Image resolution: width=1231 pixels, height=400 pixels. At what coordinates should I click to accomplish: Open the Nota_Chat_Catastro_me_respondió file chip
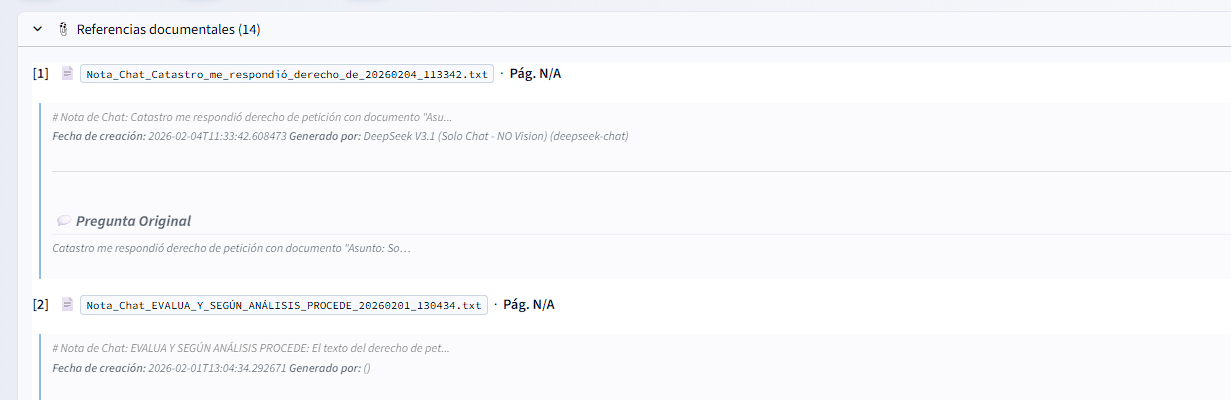point(287,74)
